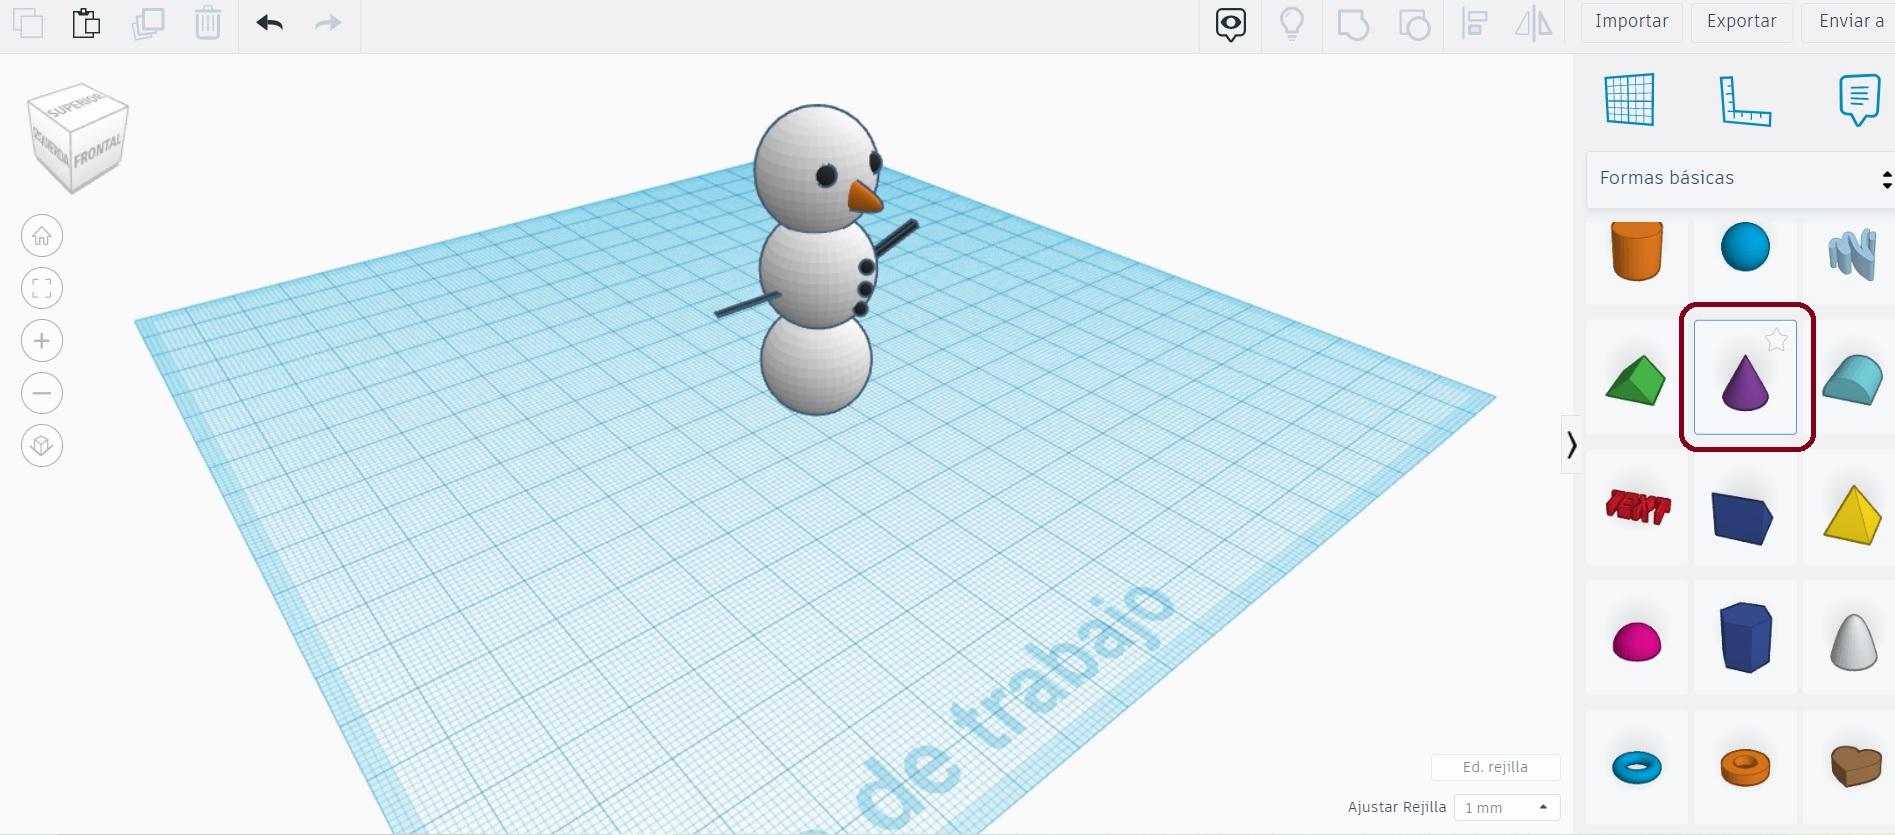
Task: Select the Ruler tool icon
Action: (1745, 100)
